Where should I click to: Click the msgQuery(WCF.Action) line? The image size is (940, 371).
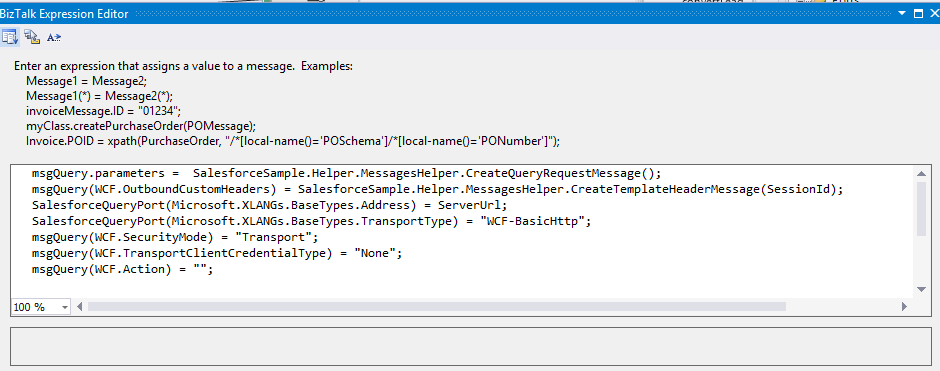[x=122, y=270]
